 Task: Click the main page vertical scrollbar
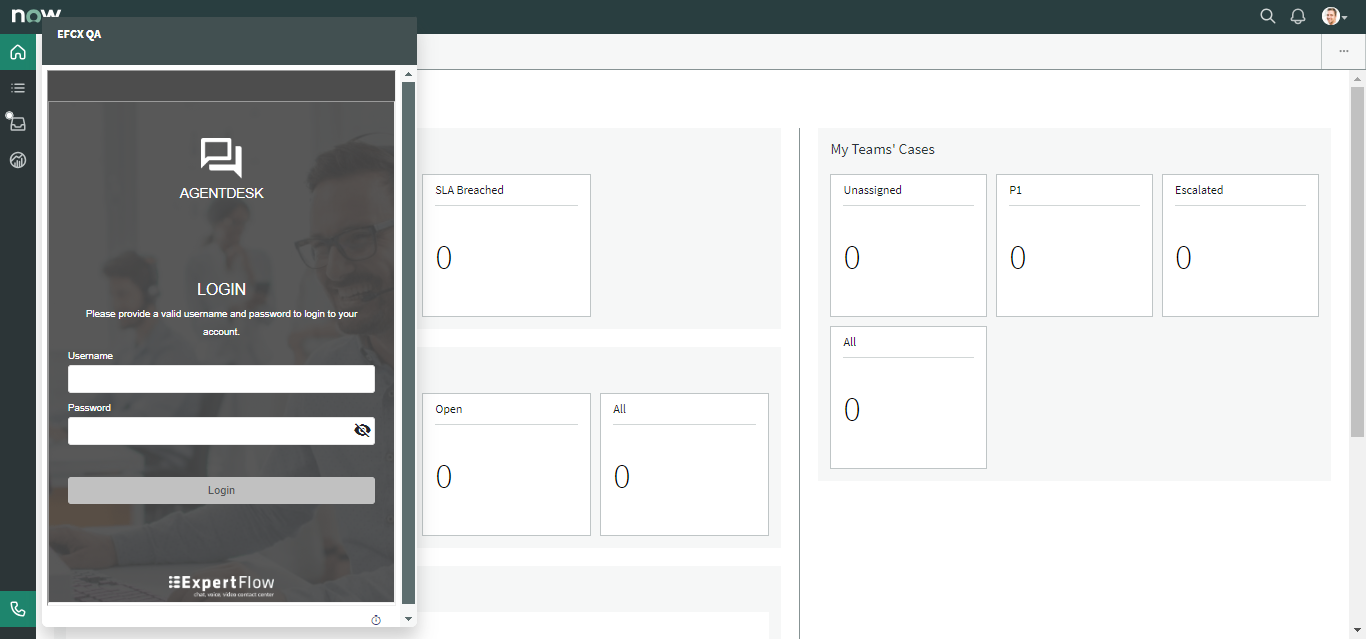coord(1357,260)
